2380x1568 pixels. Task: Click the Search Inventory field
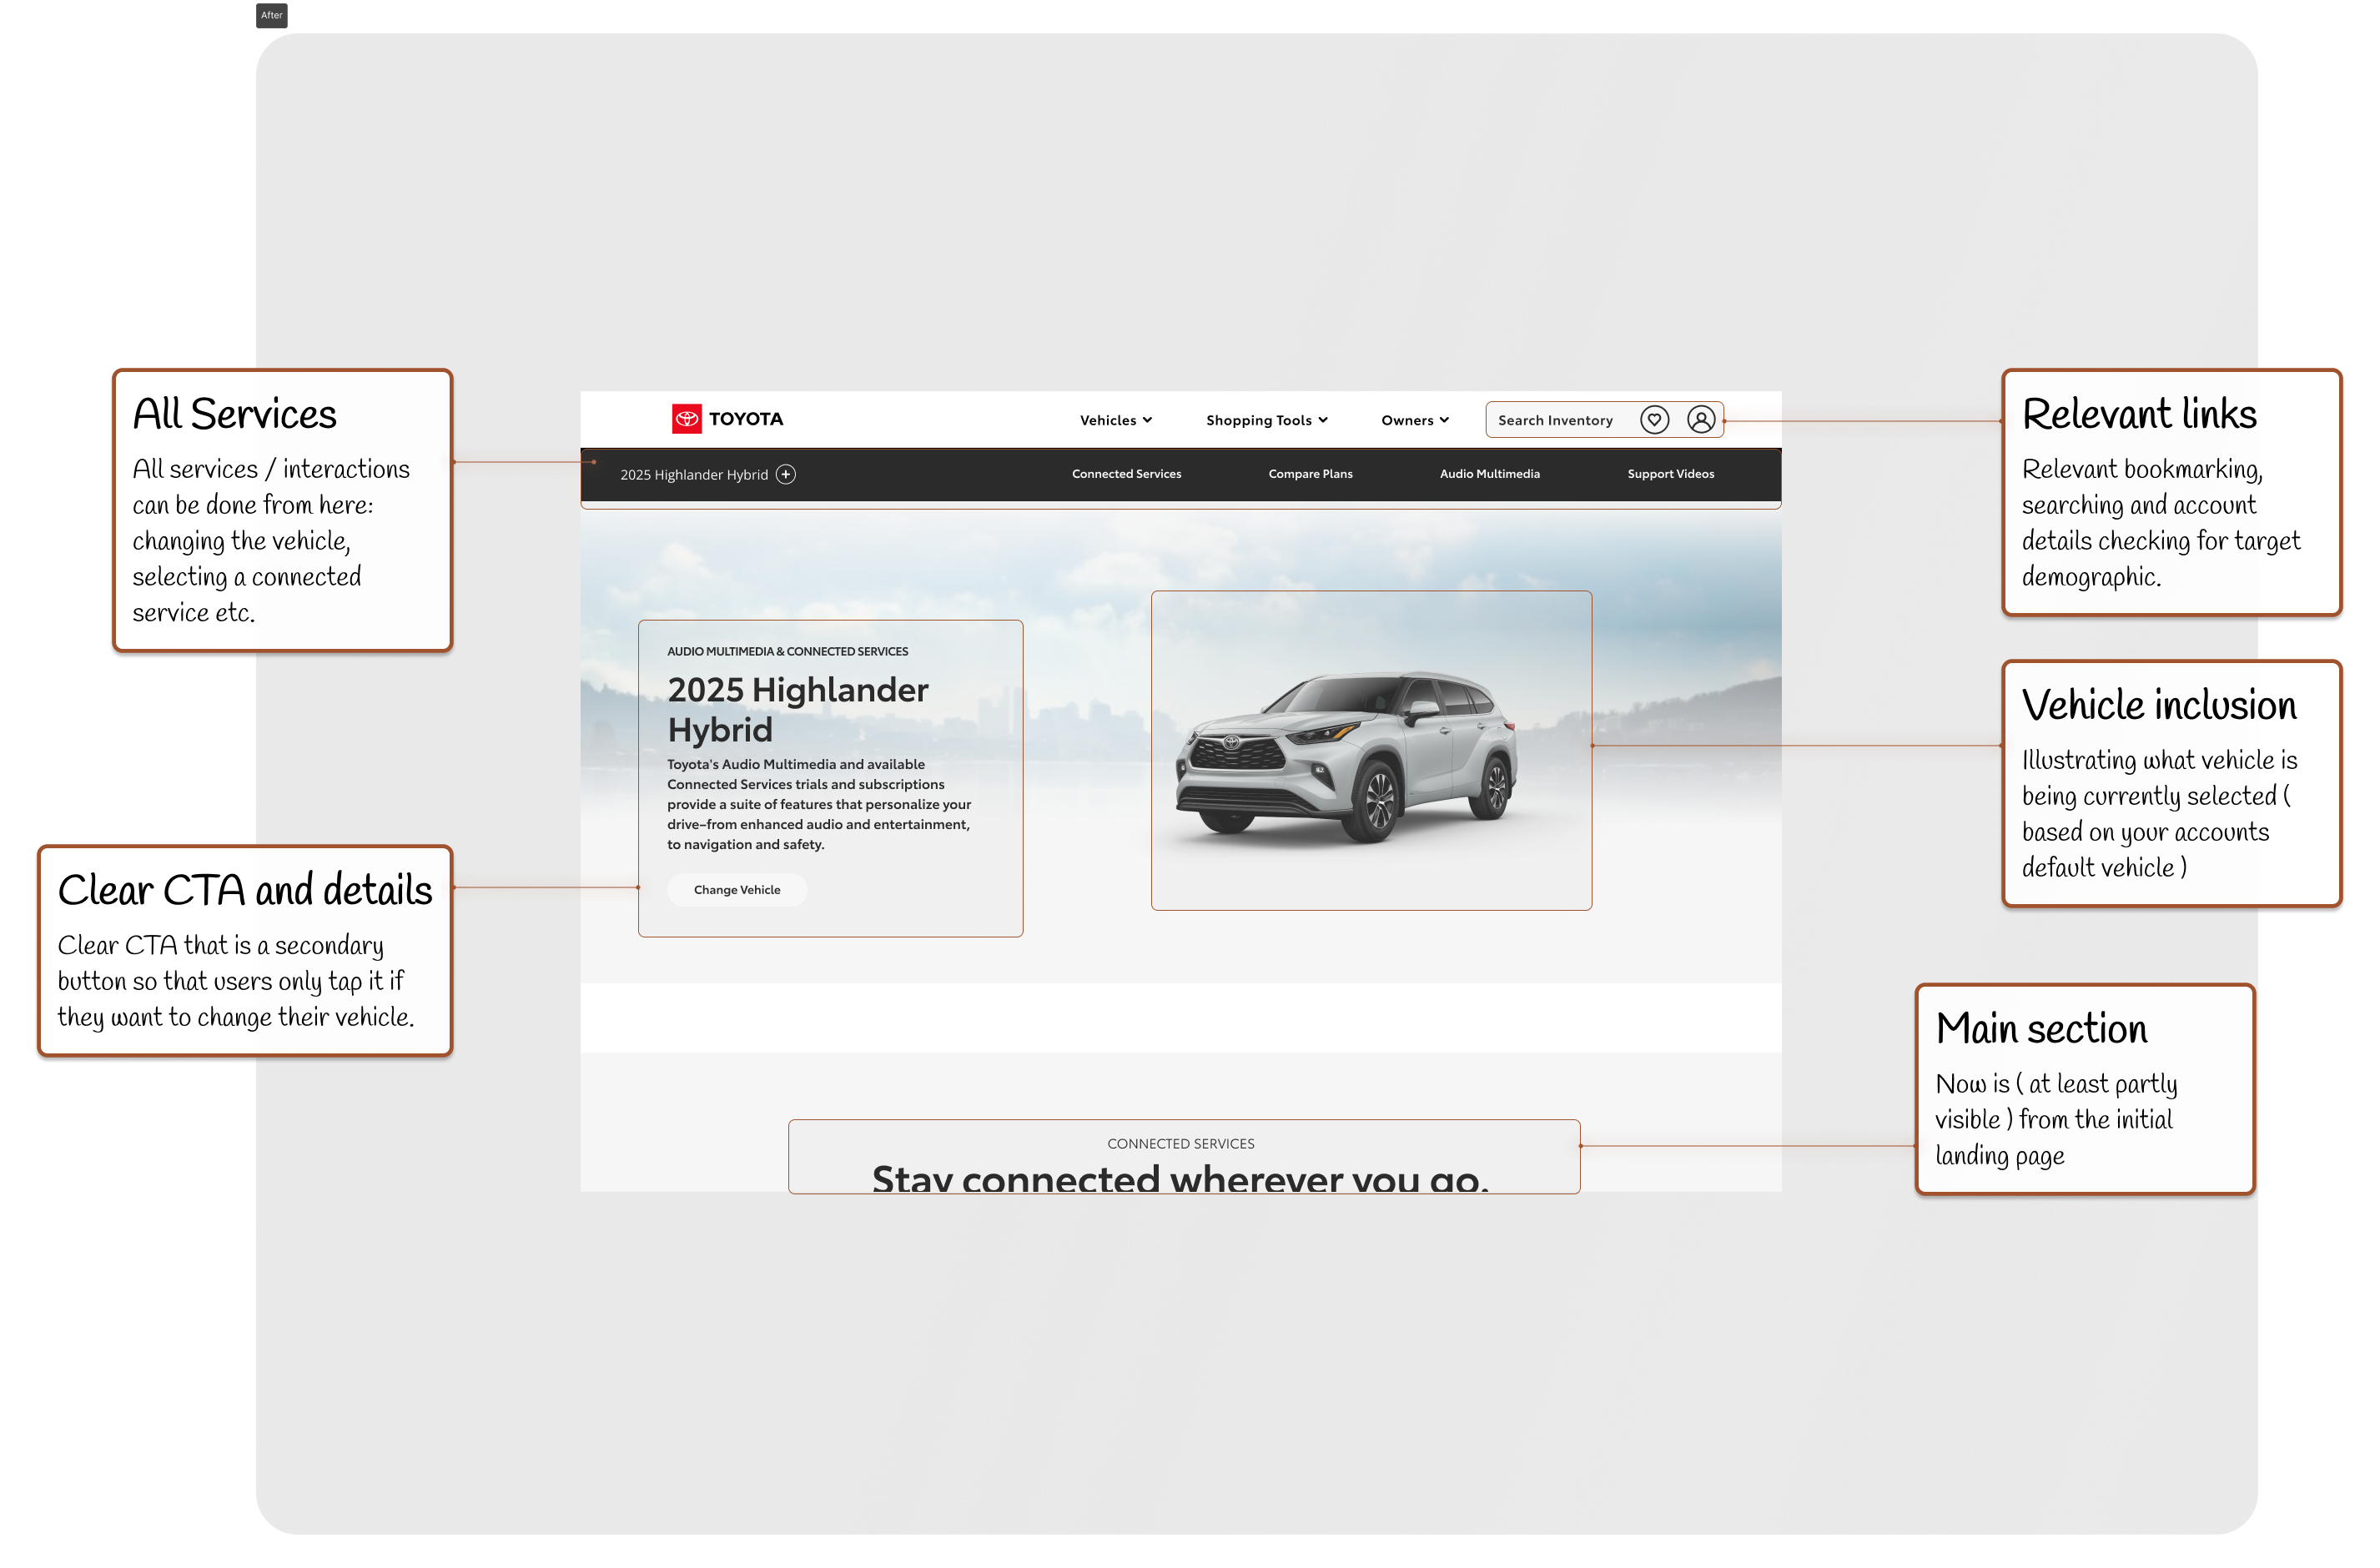coord(1555,420)
